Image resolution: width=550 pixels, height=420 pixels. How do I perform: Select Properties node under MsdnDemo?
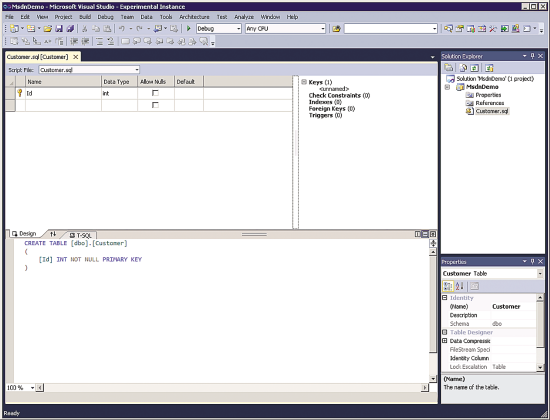(488, 95)
